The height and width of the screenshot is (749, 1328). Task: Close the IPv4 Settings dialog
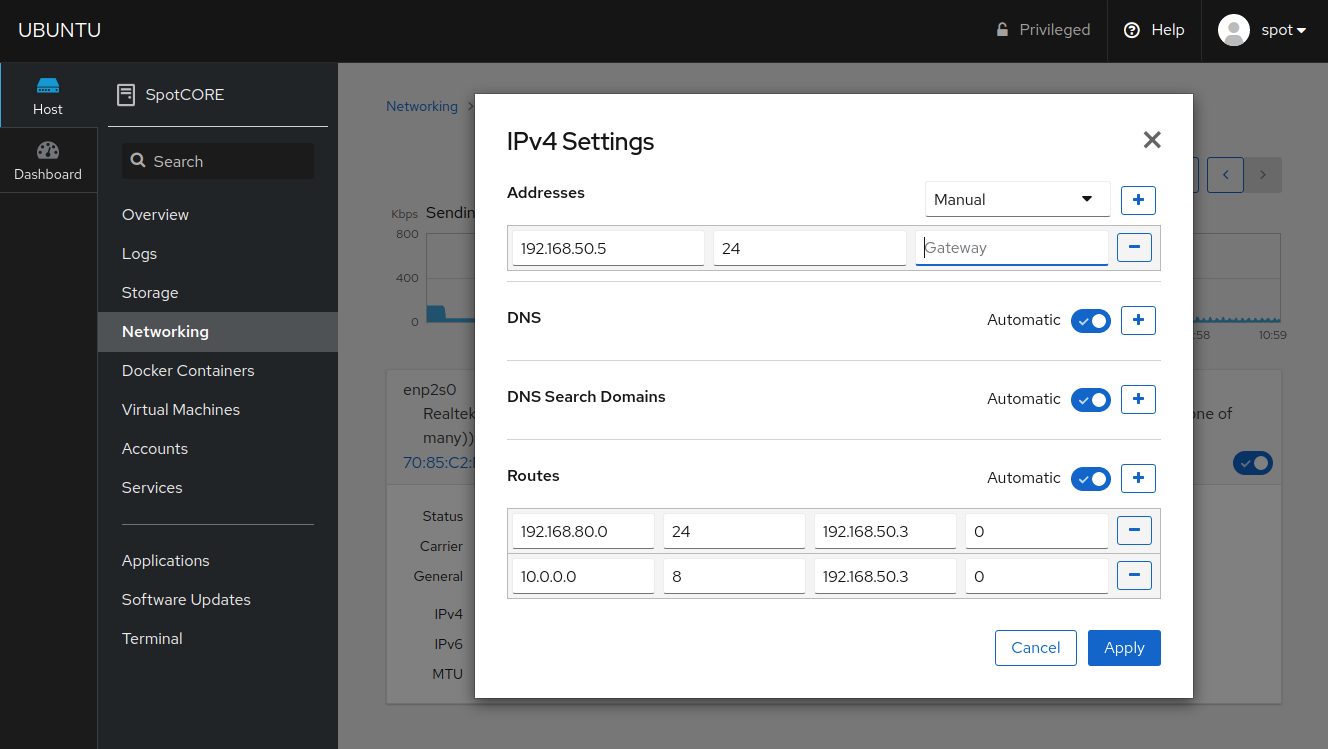point(1152,140)
